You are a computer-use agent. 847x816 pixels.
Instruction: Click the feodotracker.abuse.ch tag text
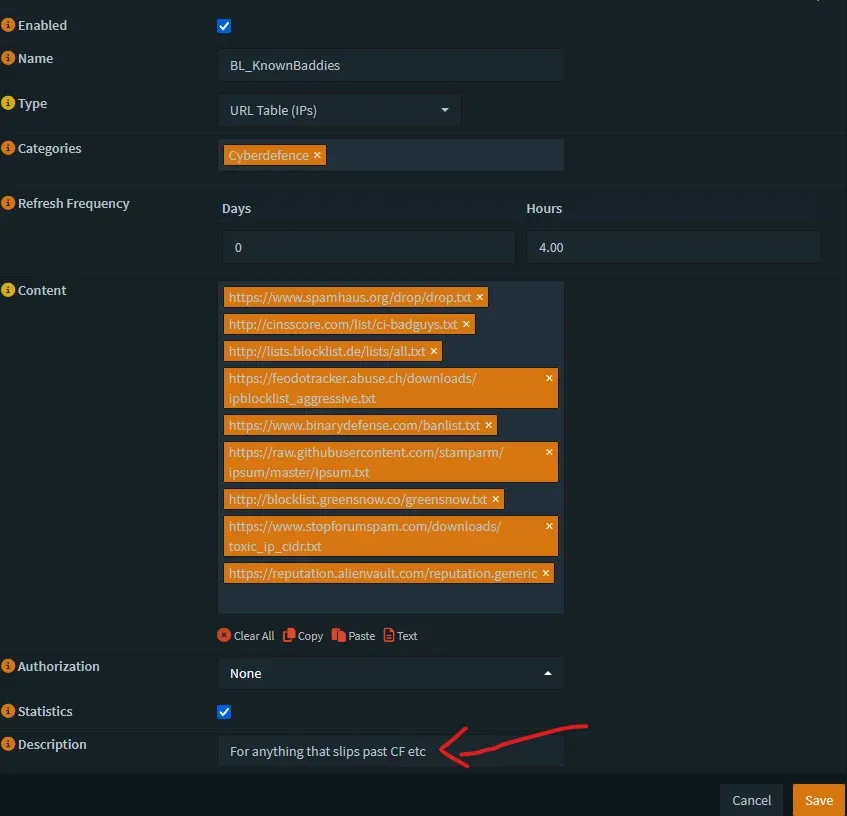352,388
